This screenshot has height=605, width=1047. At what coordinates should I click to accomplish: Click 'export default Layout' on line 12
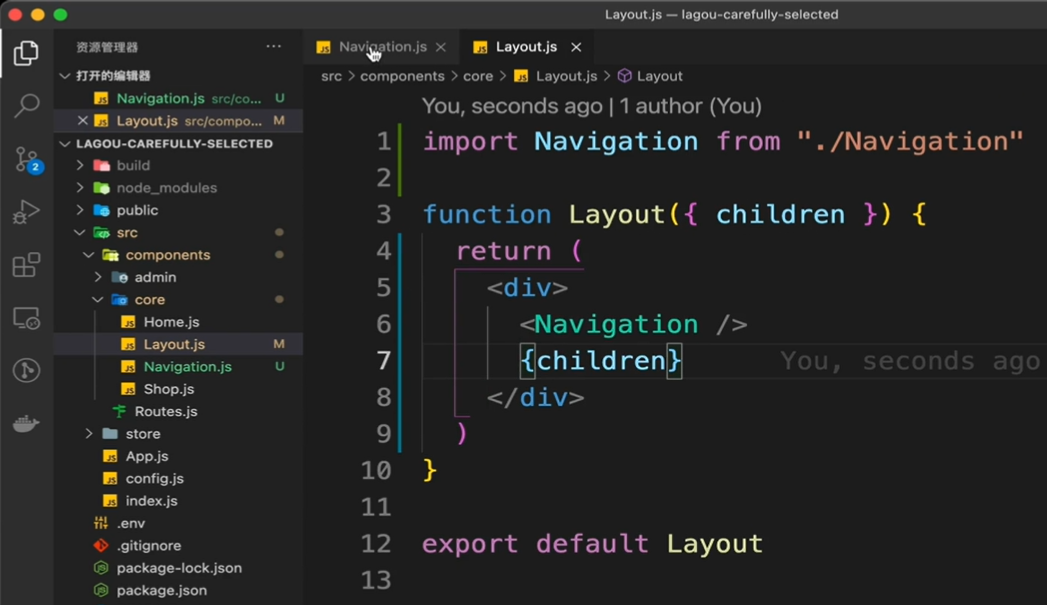592,544
